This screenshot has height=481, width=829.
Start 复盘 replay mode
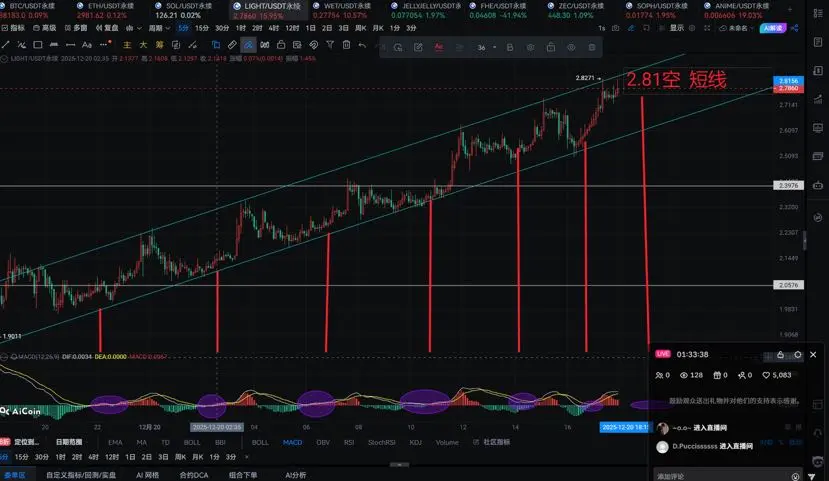pos(107,28)
